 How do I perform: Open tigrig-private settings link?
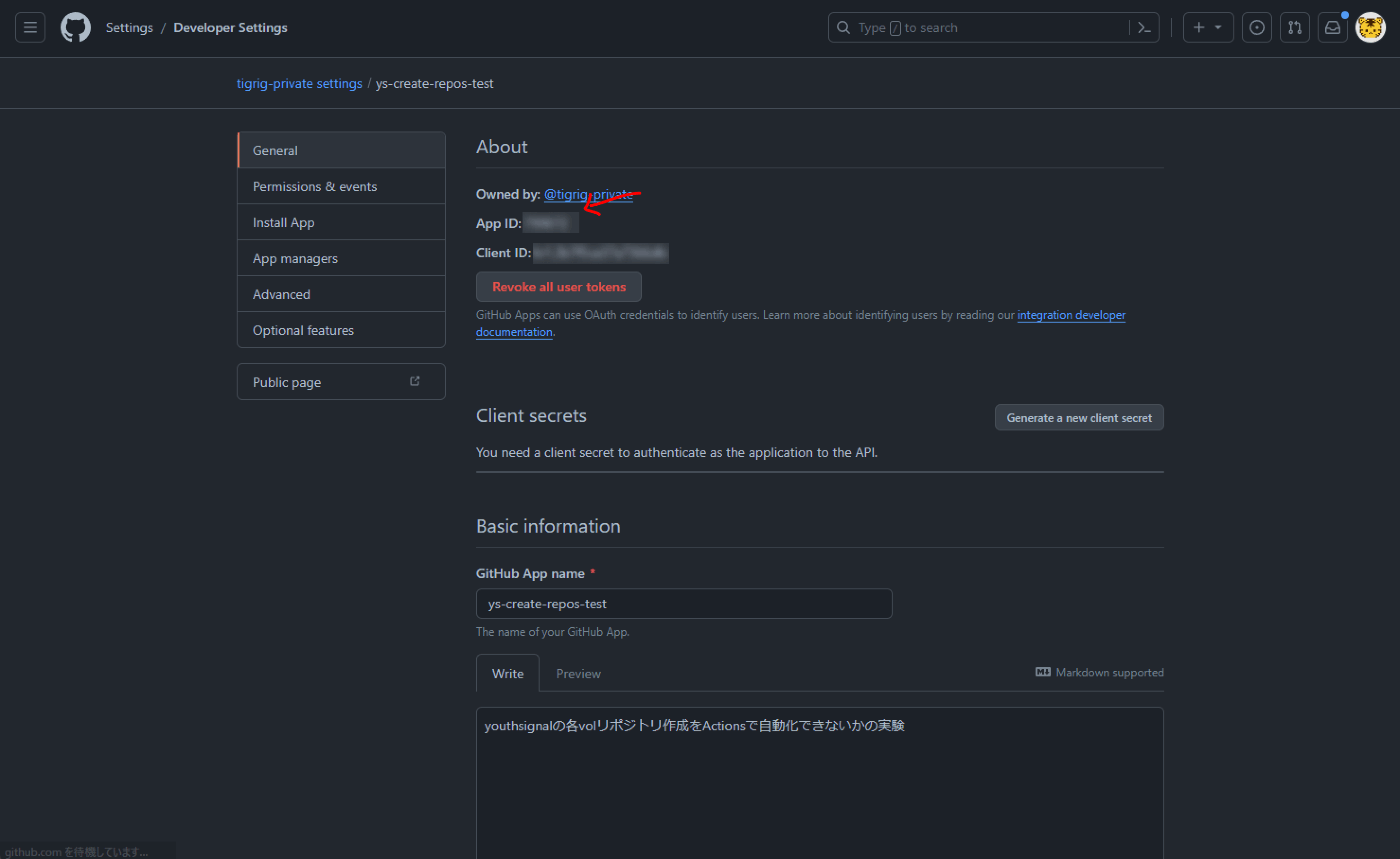[x=300, y=84]
